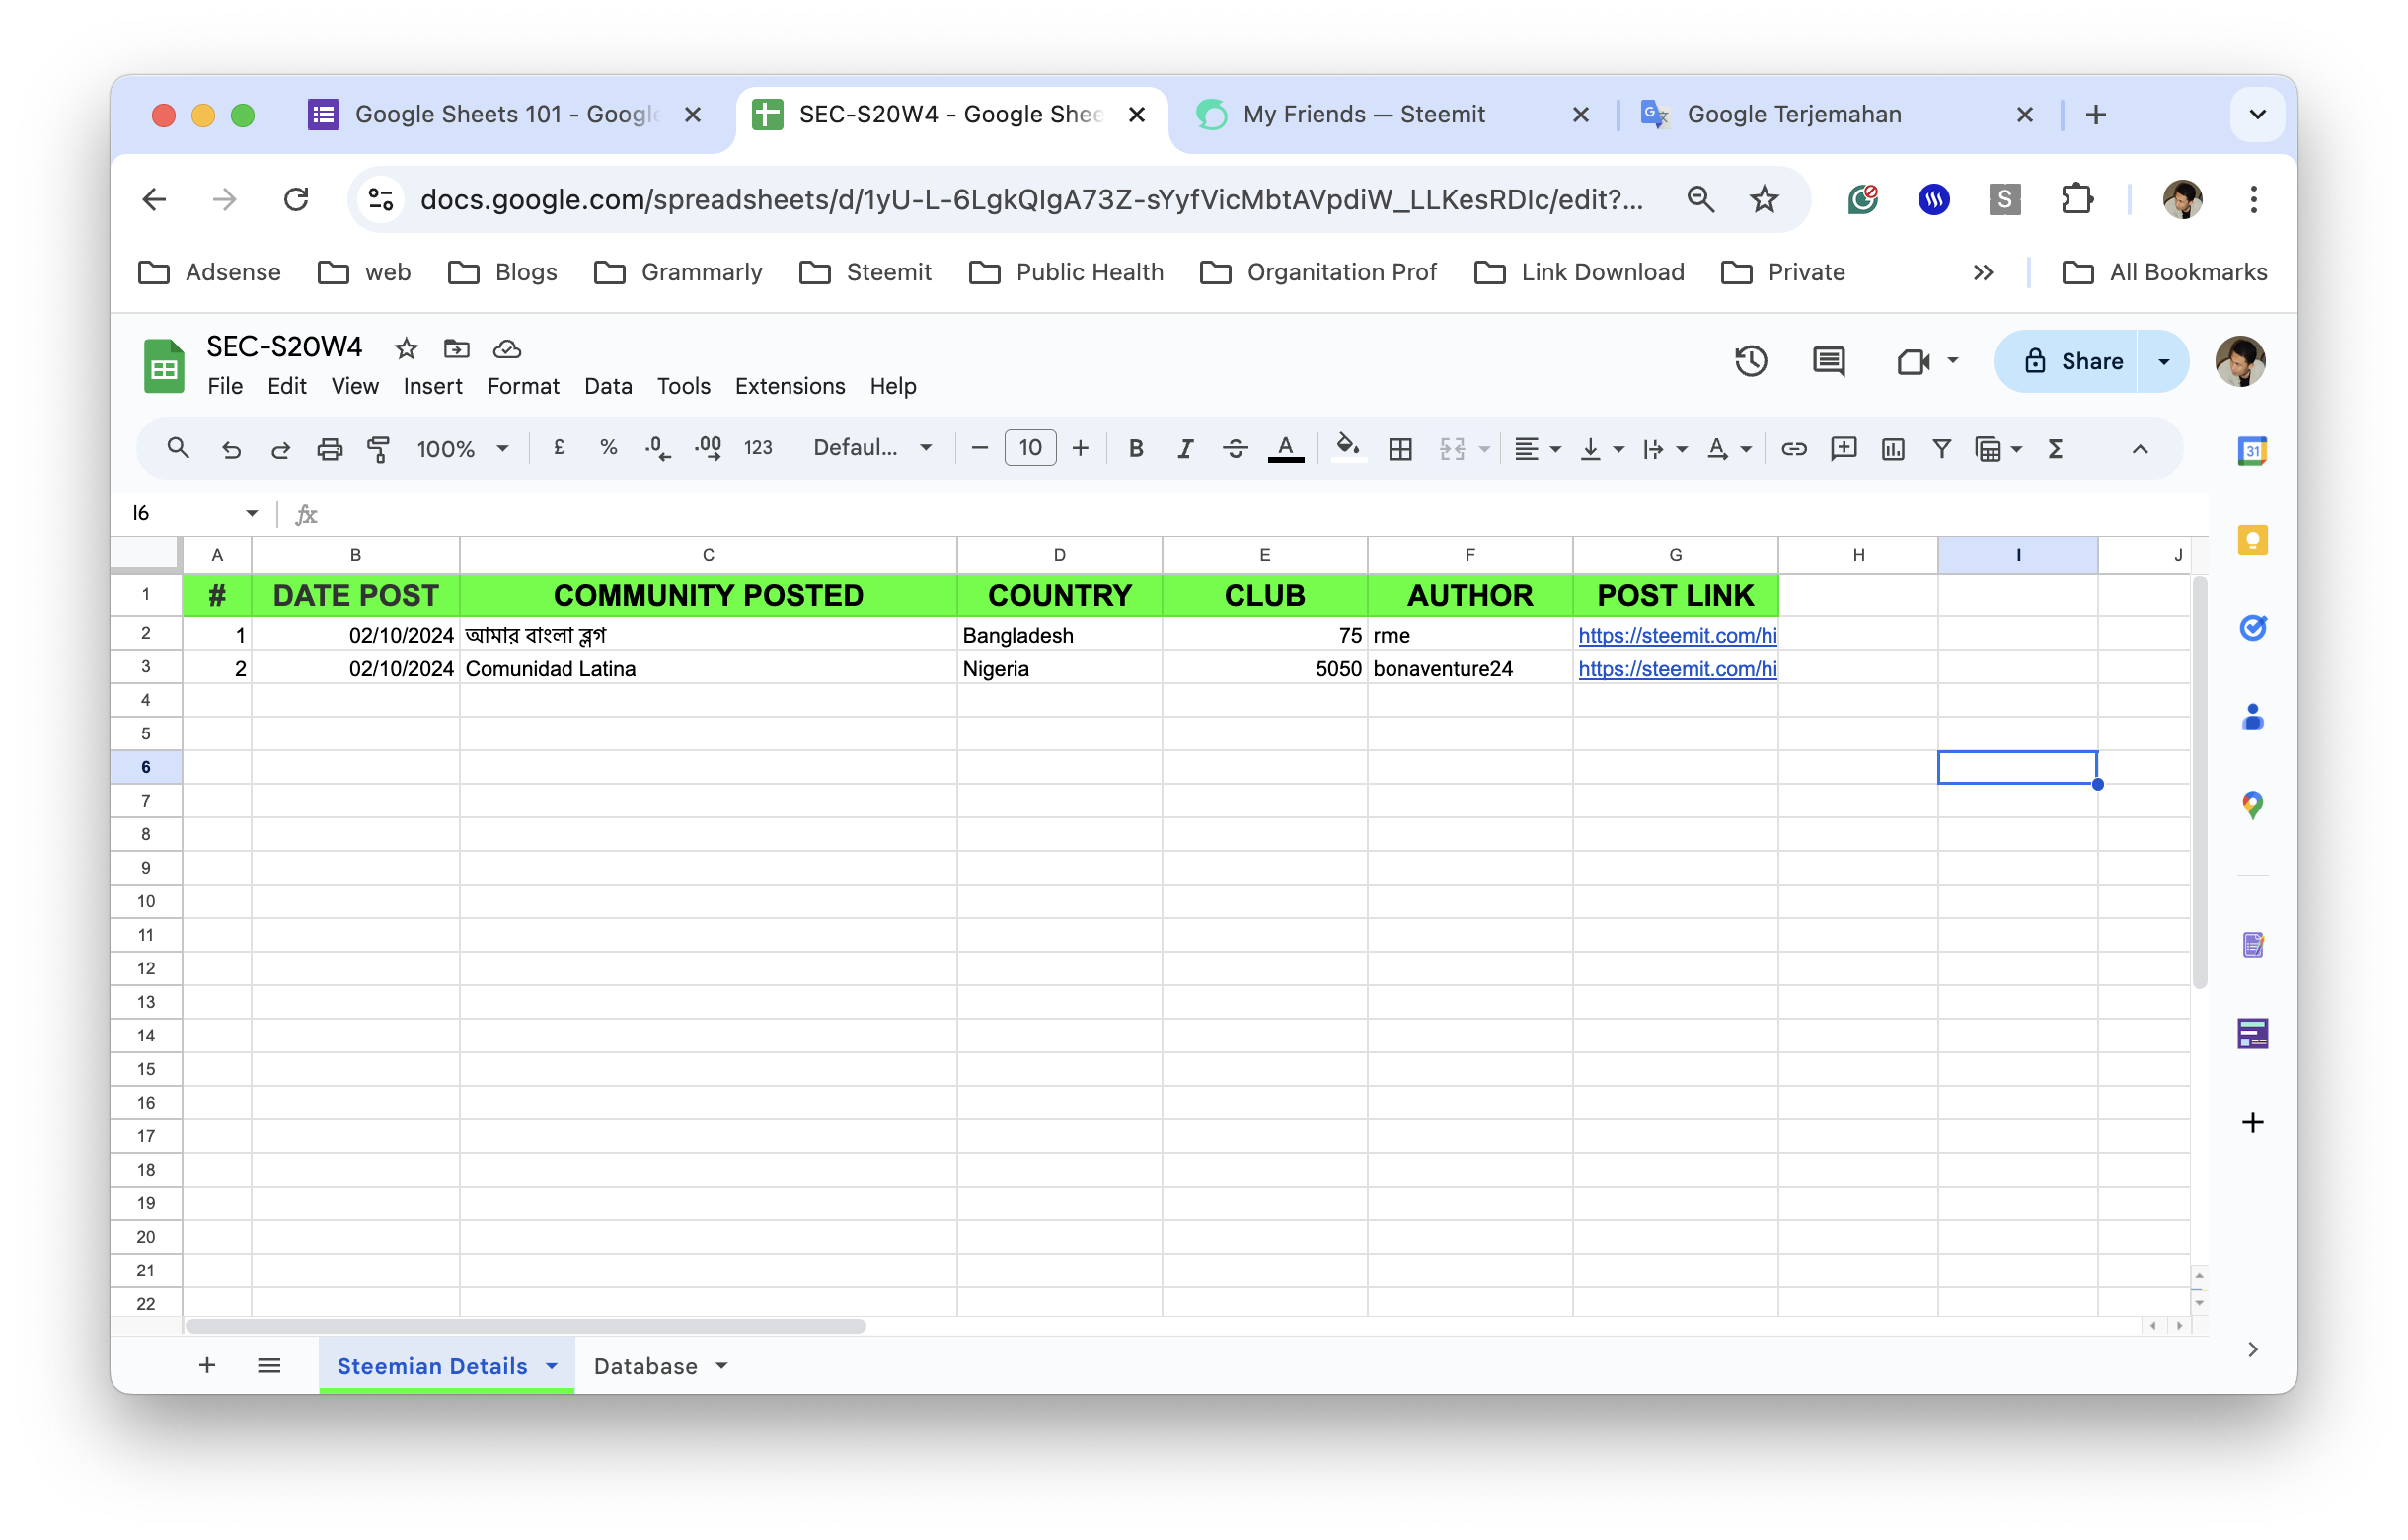
Task: Open the insert link tool
Action: (1793, 449)
